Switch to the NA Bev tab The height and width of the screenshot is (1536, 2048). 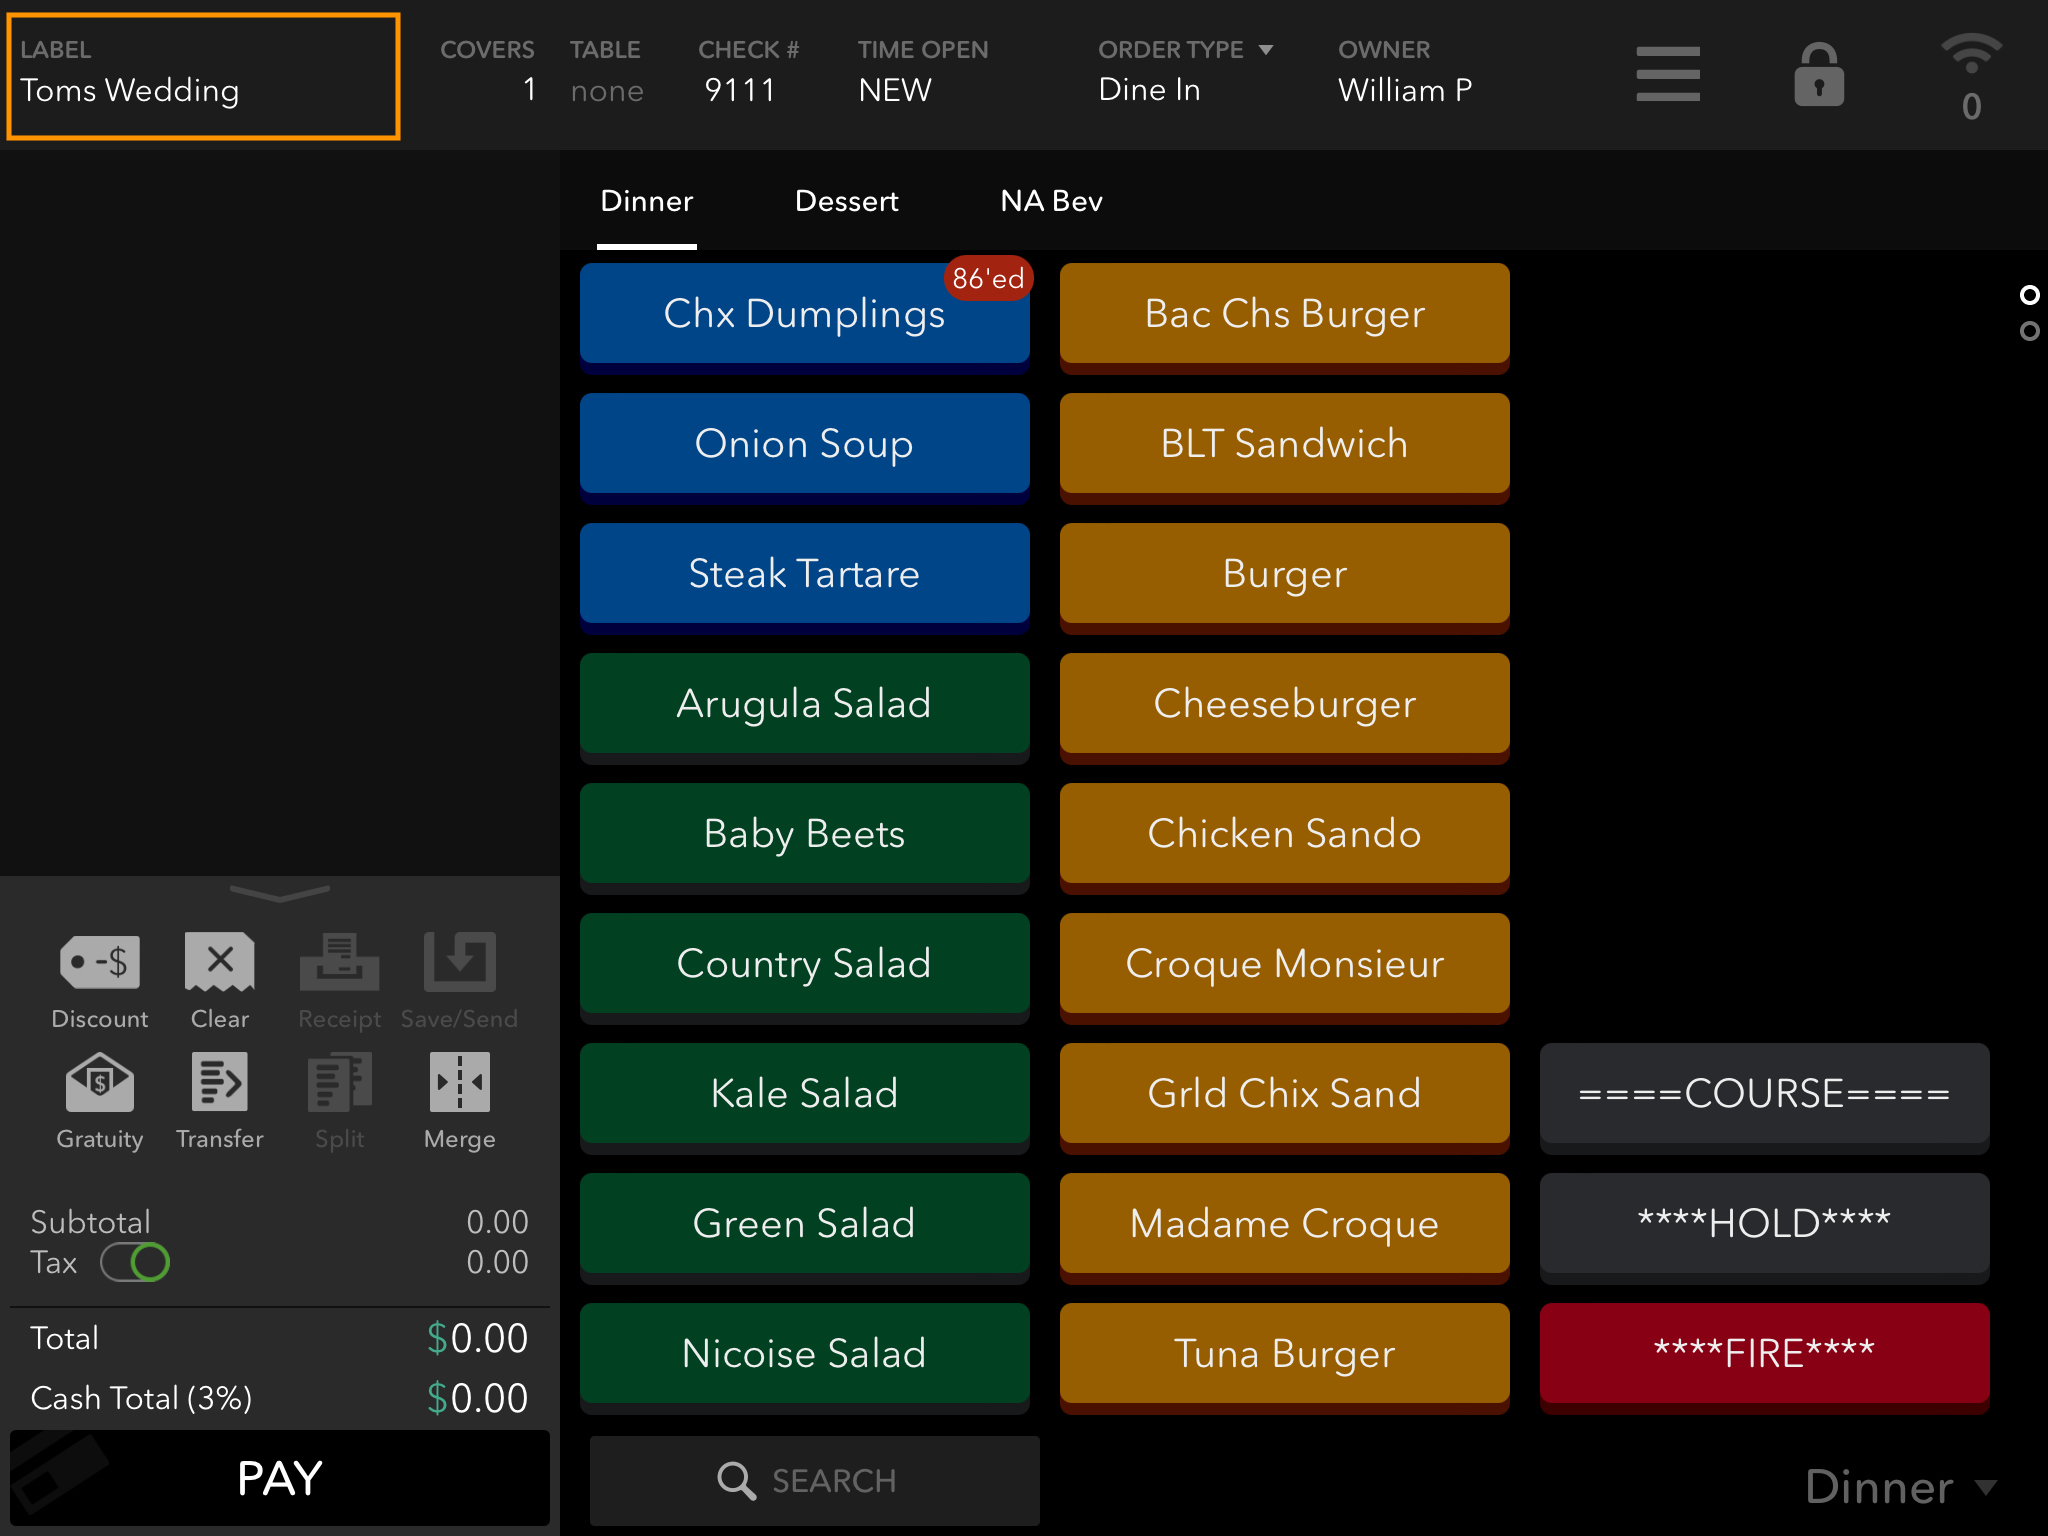point(1052,202)
